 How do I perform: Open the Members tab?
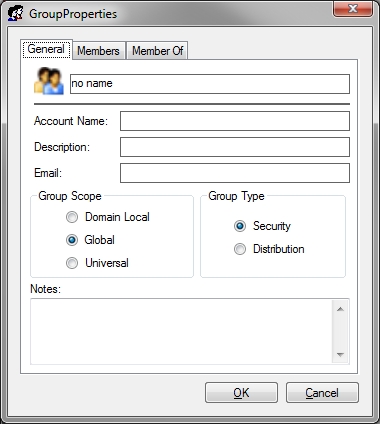99,51
